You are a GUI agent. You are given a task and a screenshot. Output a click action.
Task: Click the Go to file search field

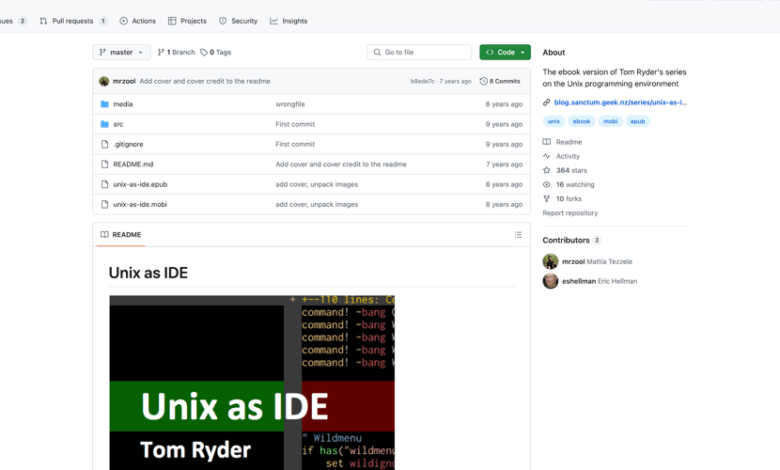pos(419,52)
